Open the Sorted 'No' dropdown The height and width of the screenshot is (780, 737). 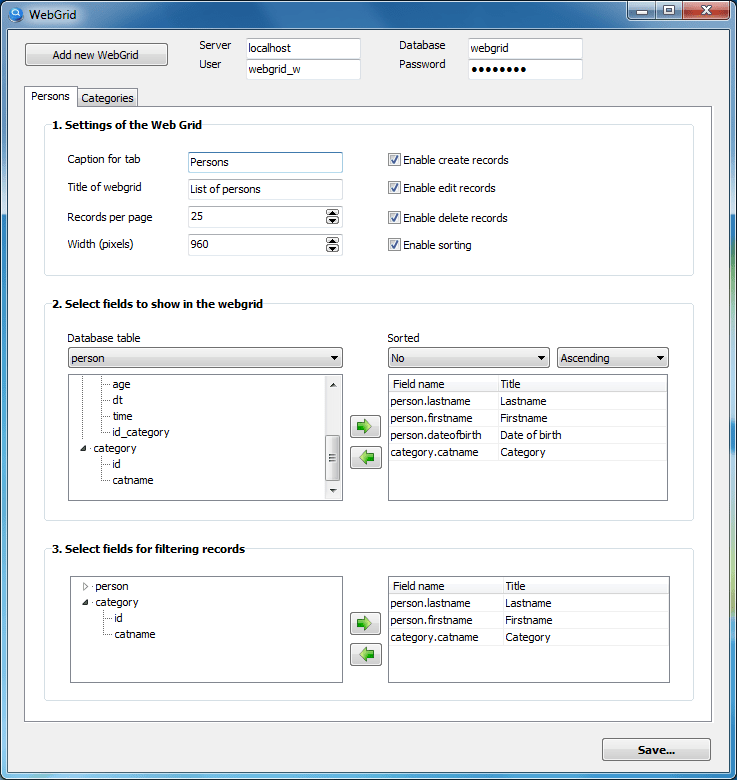click(468, 358)
